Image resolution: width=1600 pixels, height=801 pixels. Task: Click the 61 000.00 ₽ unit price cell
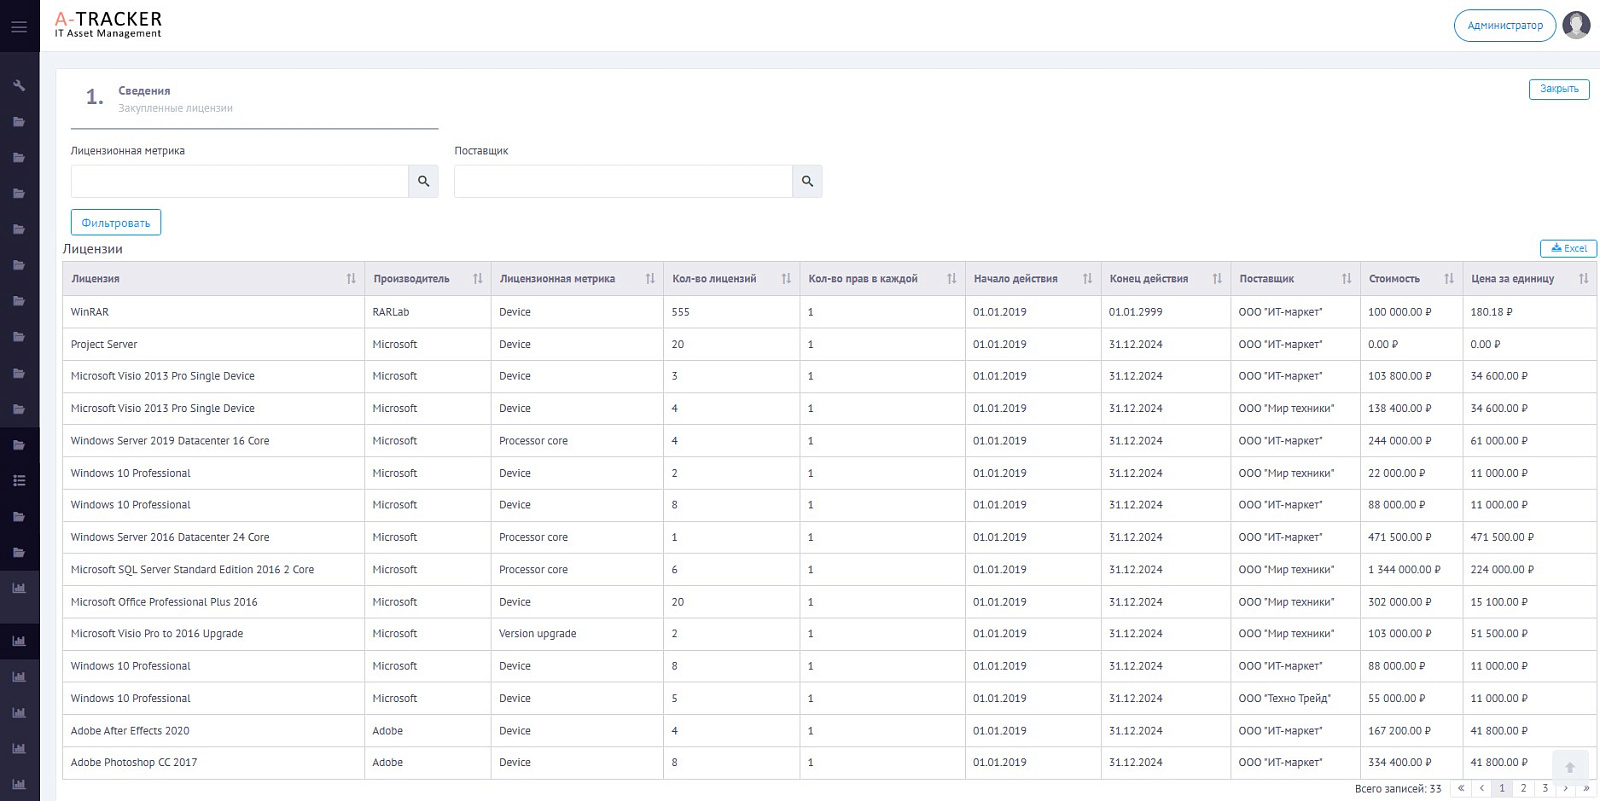1529,441
